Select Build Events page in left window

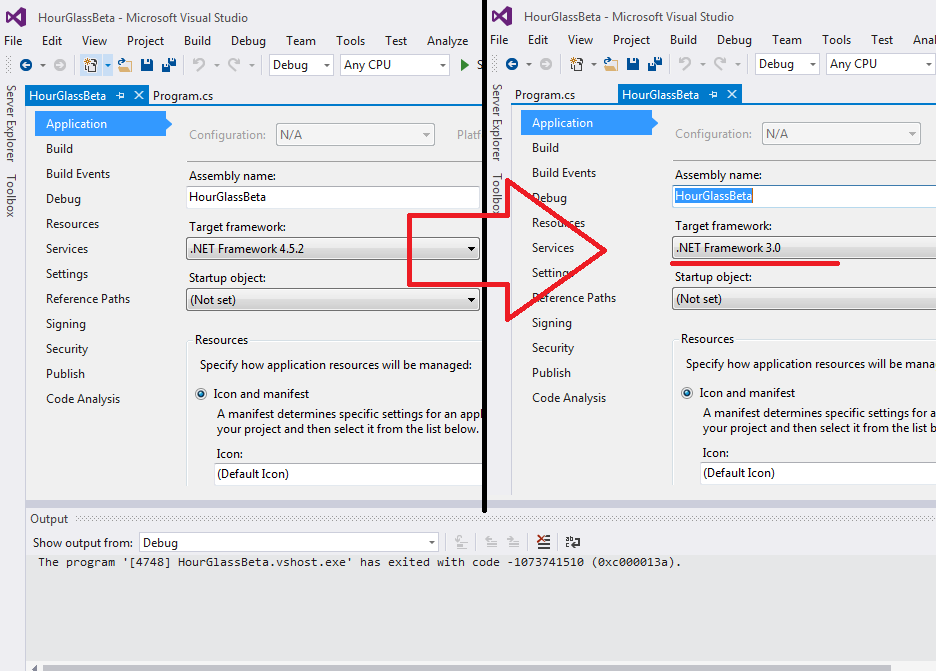[x=78, y=174]
